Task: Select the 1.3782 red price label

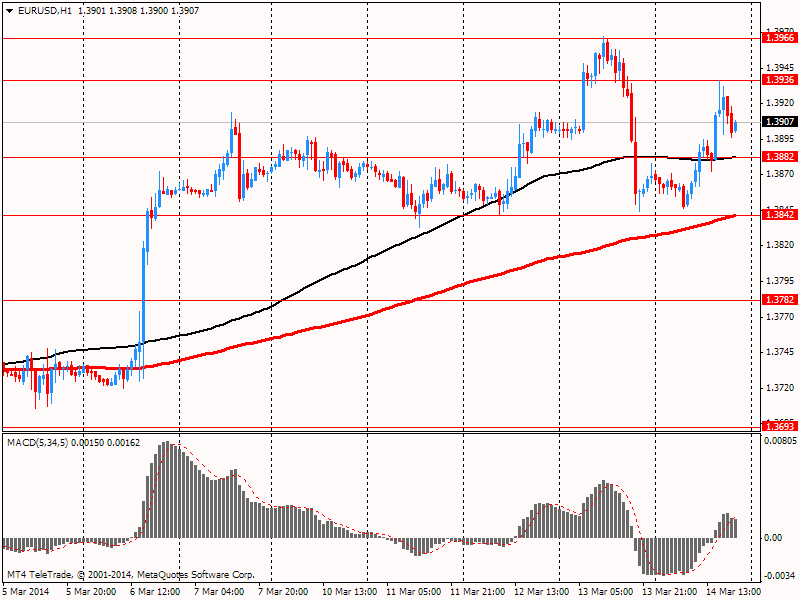Action: (x=780, y=299)
